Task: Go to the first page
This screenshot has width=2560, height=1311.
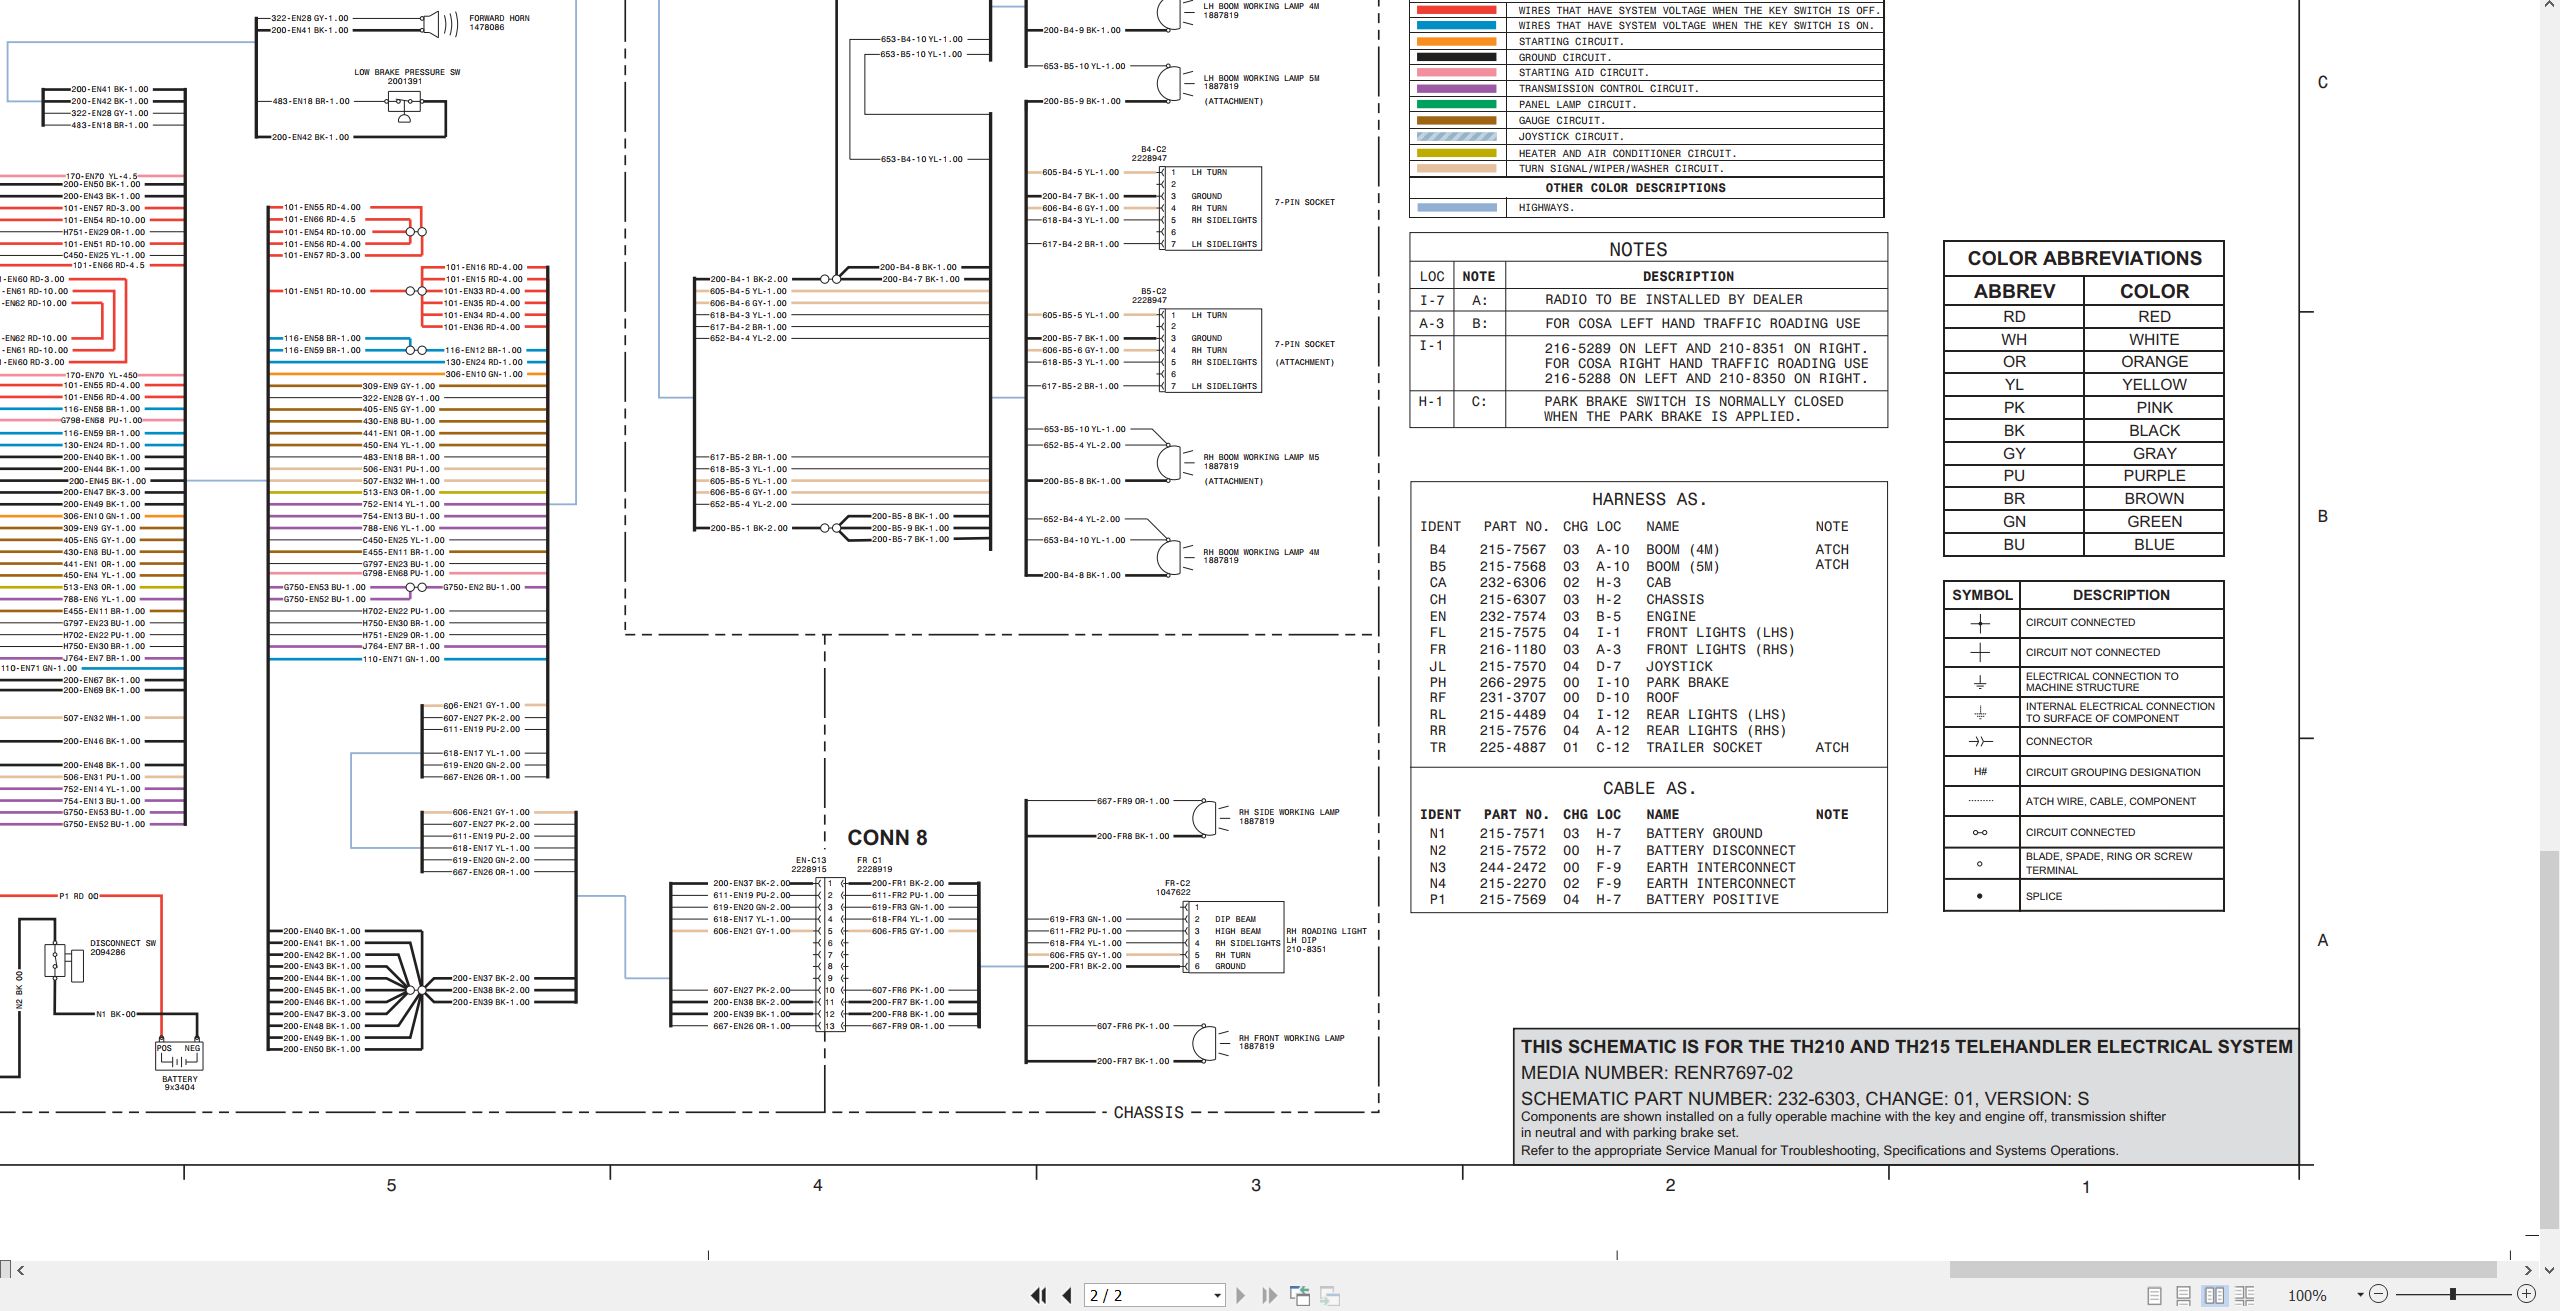Action: pyautogui.click(x=1038, y=1295)
